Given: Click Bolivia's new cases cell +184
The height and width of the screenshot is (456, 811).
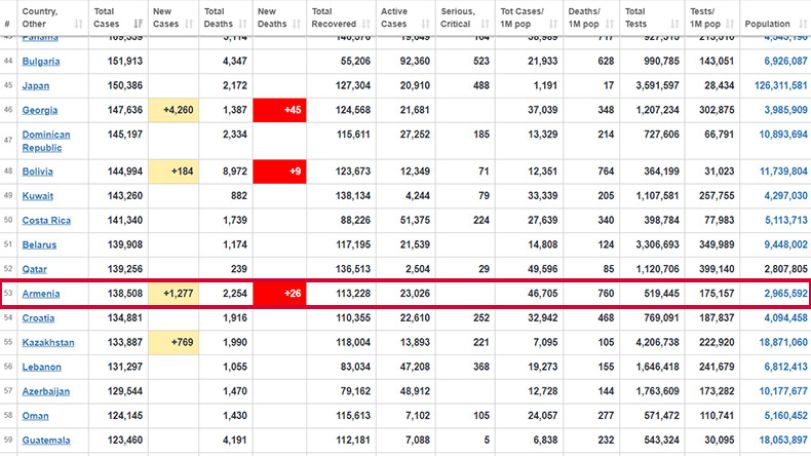Looking at the screenshot, I should 174,172.
